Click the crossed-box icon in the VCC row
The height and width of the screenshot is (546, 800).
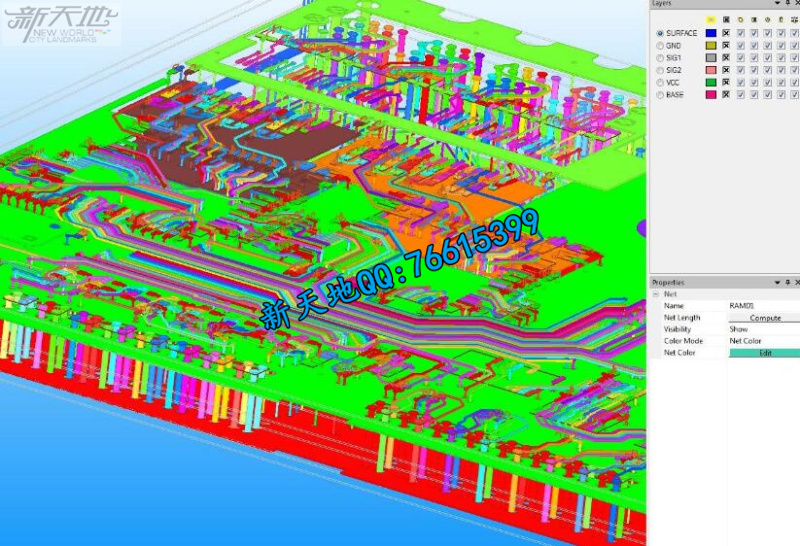(725, 82)
